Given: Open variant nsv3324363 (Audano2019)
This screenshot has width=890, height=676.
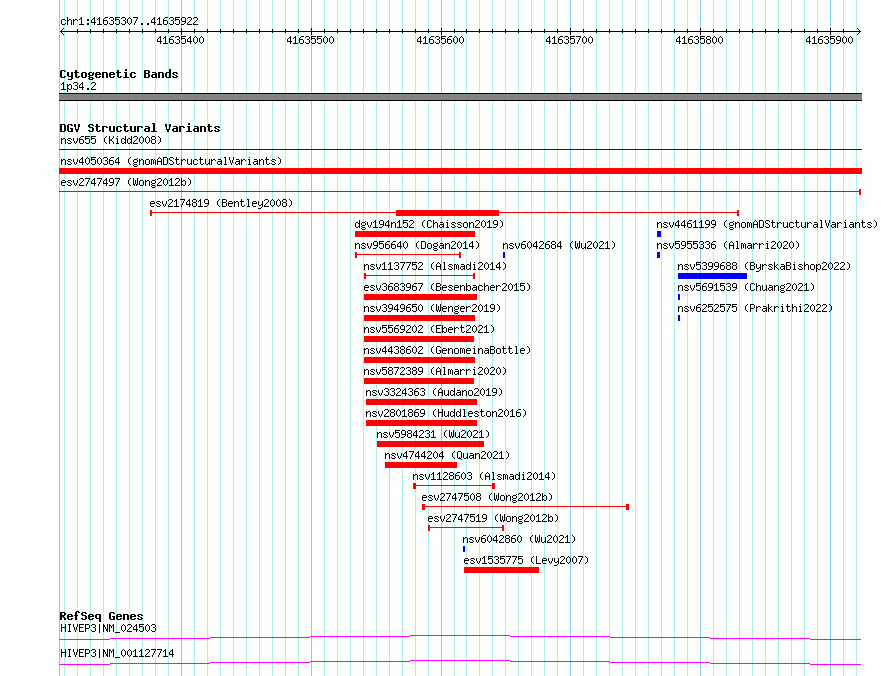Looking at the screenshot, I should click(x=434, y=392).
